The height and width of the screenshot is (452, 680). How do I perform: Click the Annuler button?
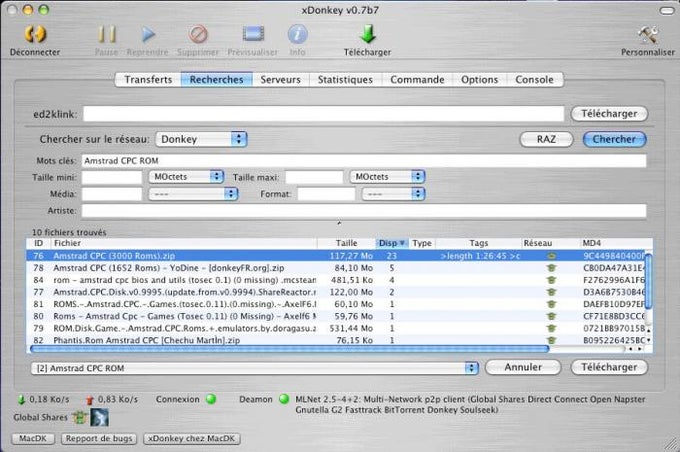click(x=523, y=367)
